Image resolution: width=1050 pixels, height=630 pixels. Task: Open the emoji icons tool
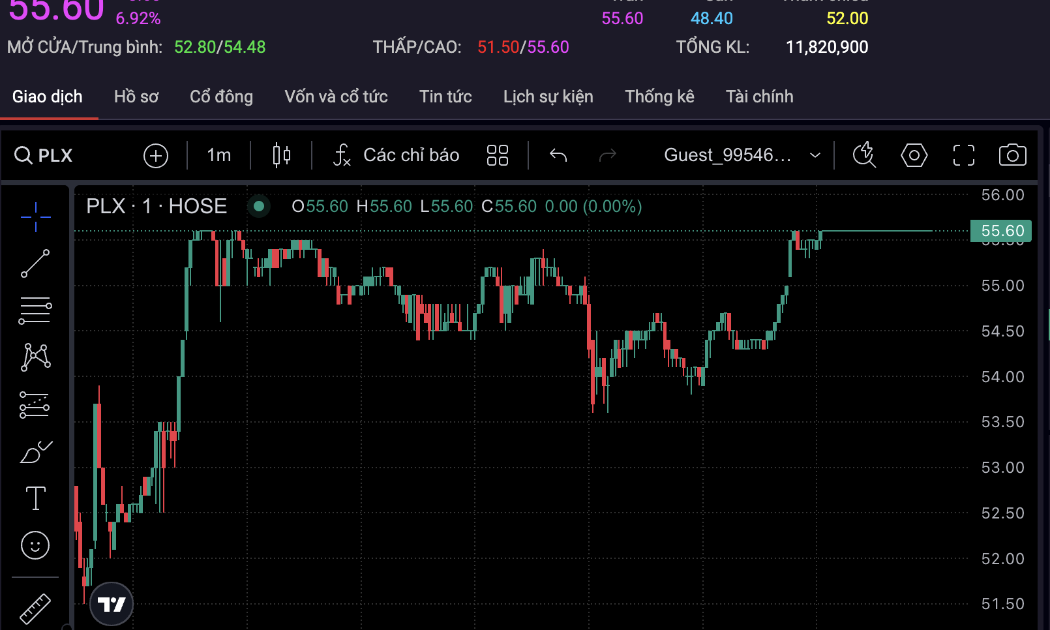tap(35, 545)
